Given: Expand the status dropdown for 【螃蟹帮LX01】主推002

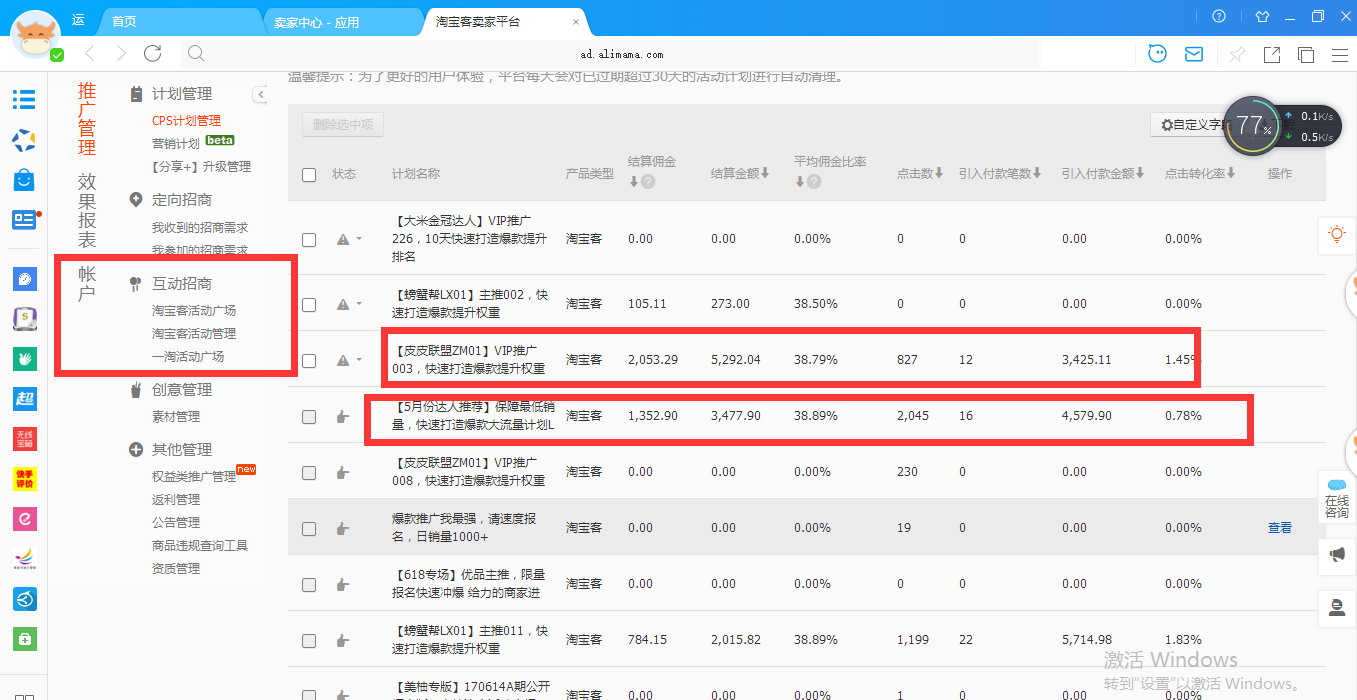Looking at the screenshot, I should coord(359,304).
